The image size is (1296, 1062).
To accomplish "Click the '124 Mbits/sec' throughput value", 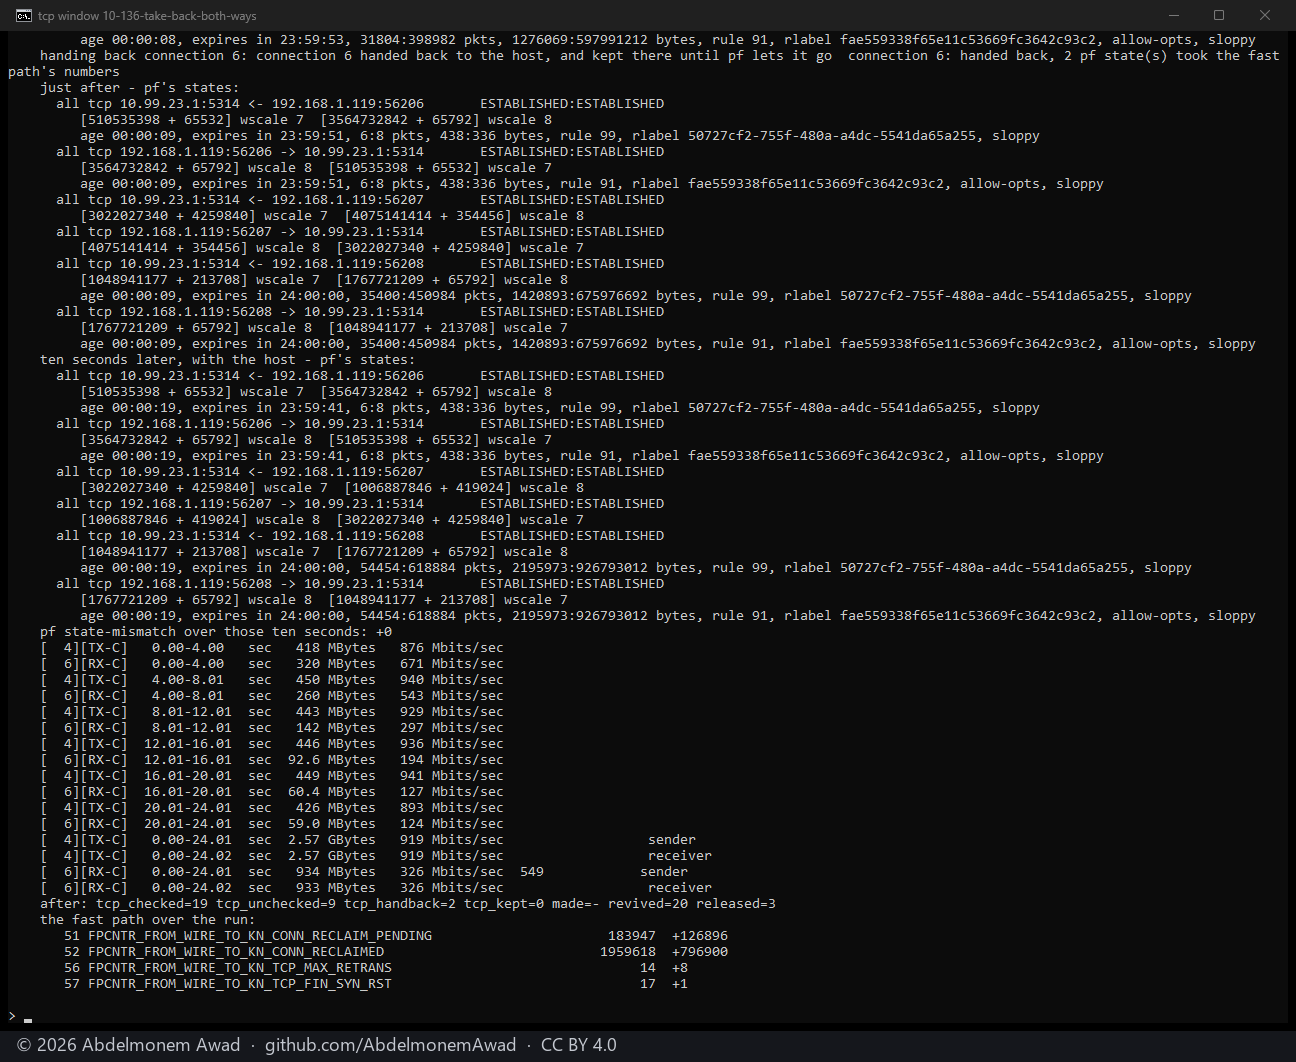I will [x=452, y=824].
